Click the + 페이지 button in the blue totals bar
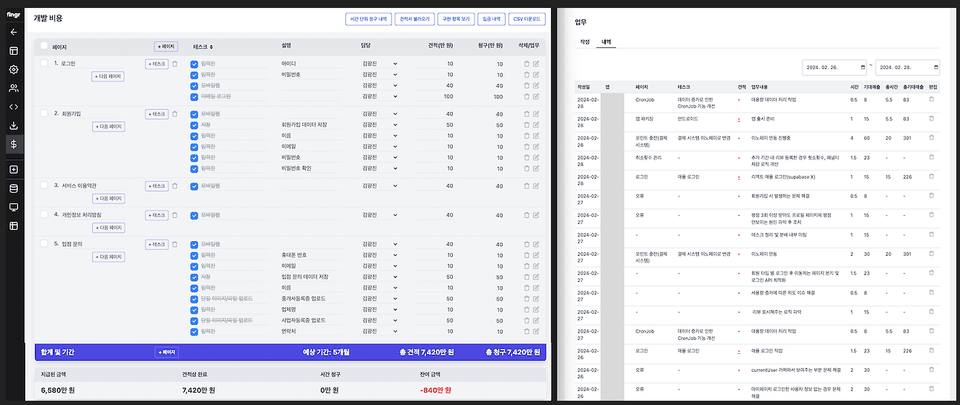 pyautogui.click(x=166, y=352)
